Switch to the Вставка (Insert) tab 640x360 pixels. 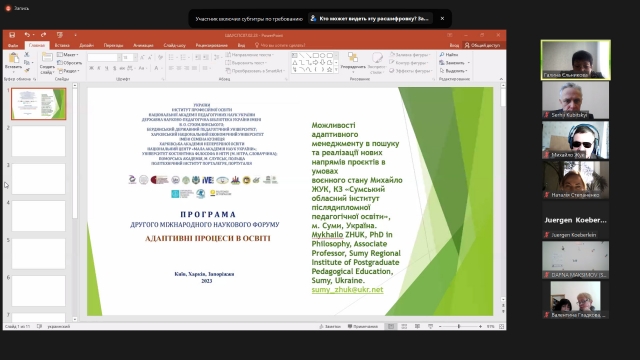tap(62, 45)
